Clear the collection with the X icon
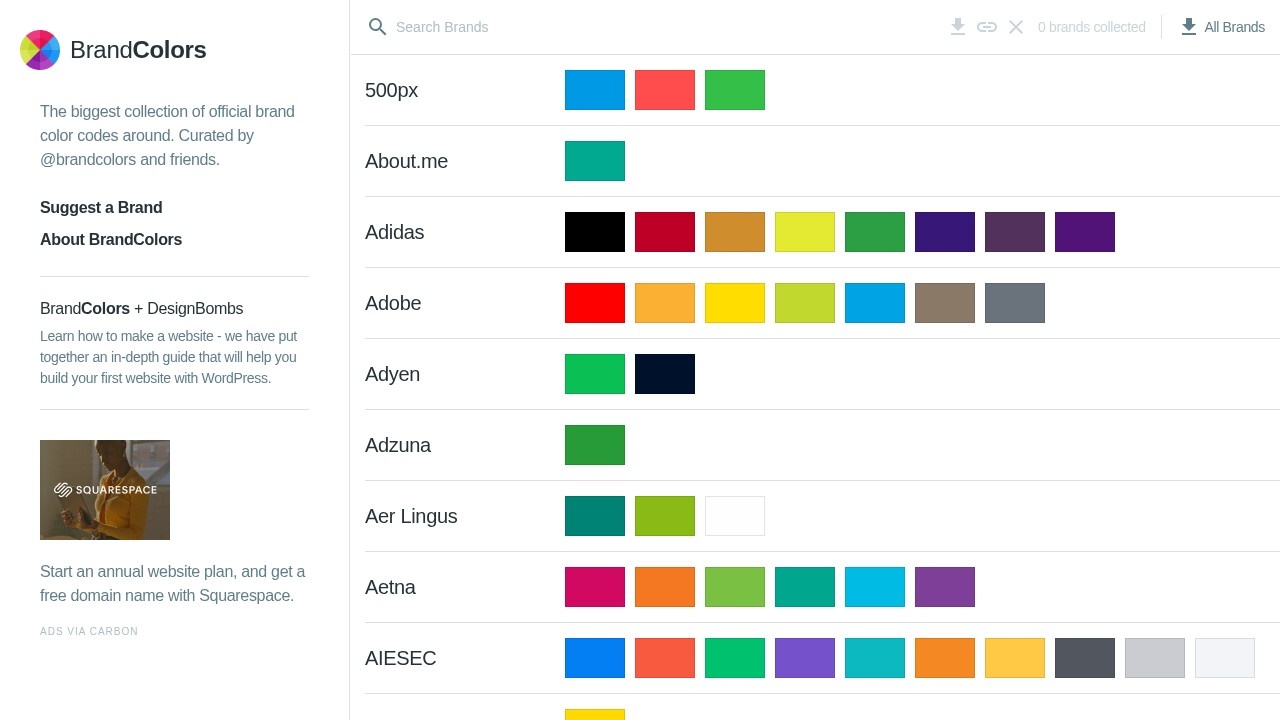1280x720 pixels. point(1016,27)
